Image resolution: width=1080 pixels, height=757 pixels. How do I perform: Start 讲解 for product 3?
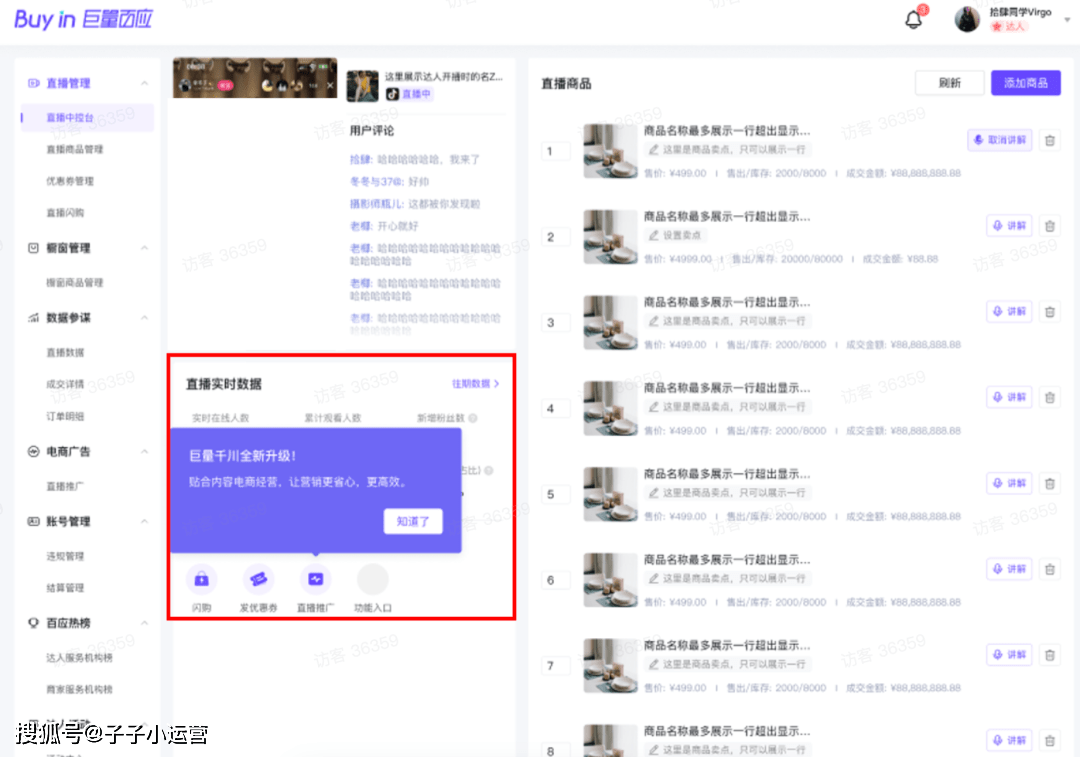(1009, 312)
